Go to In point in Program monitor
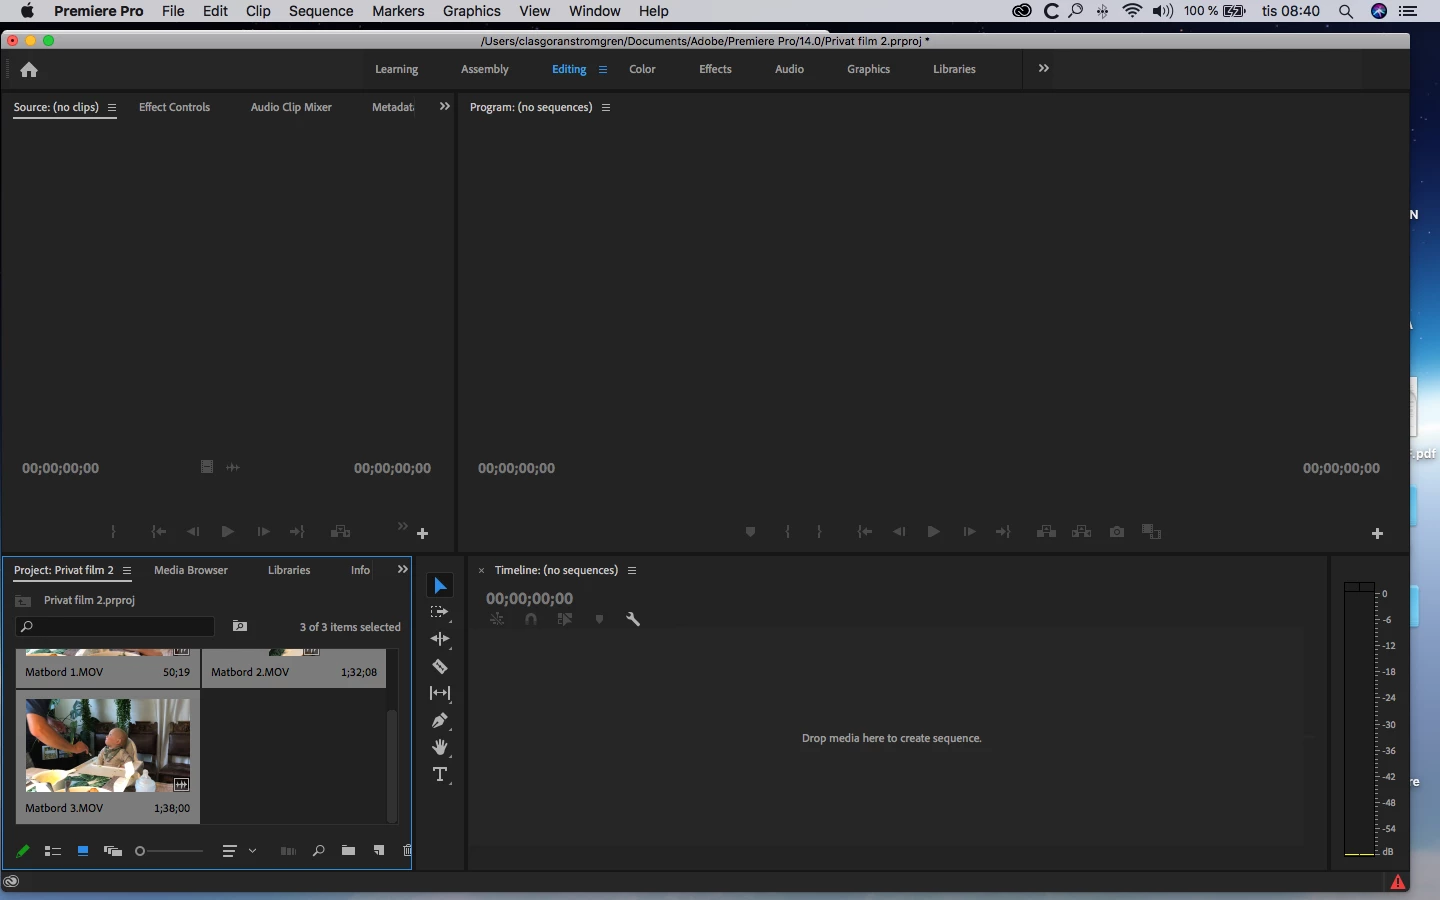The height and width of the screenshot is (900, 1440). [x=865, y=532]
